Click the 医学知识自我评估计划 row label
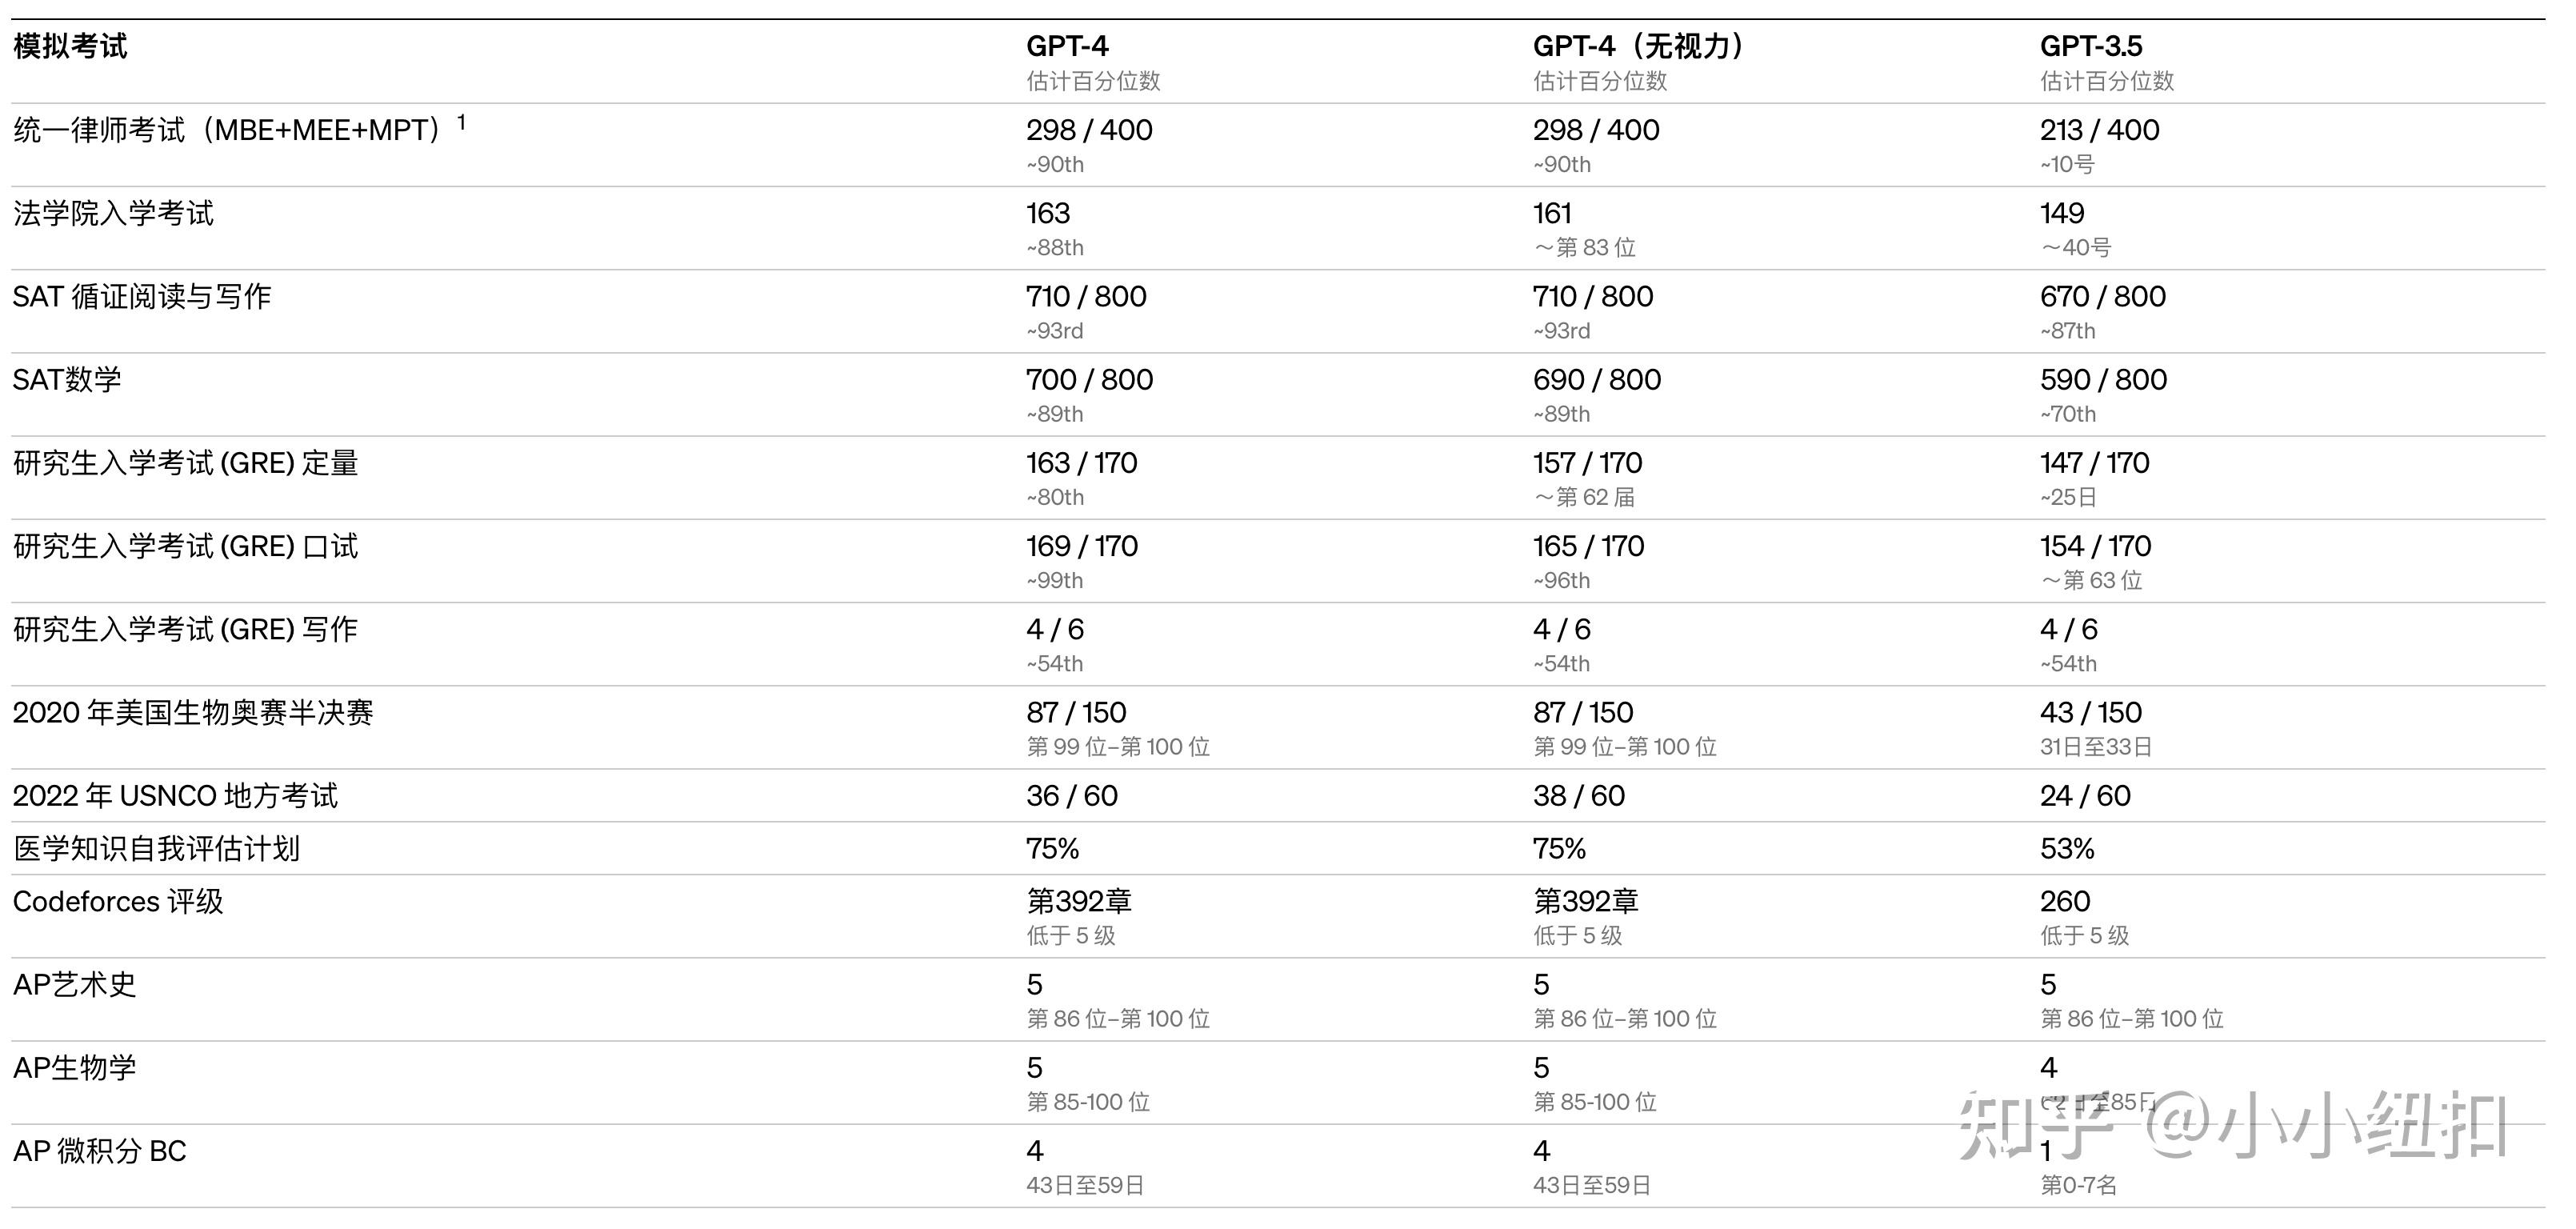 pyautogui.click(x=156, y=849)
